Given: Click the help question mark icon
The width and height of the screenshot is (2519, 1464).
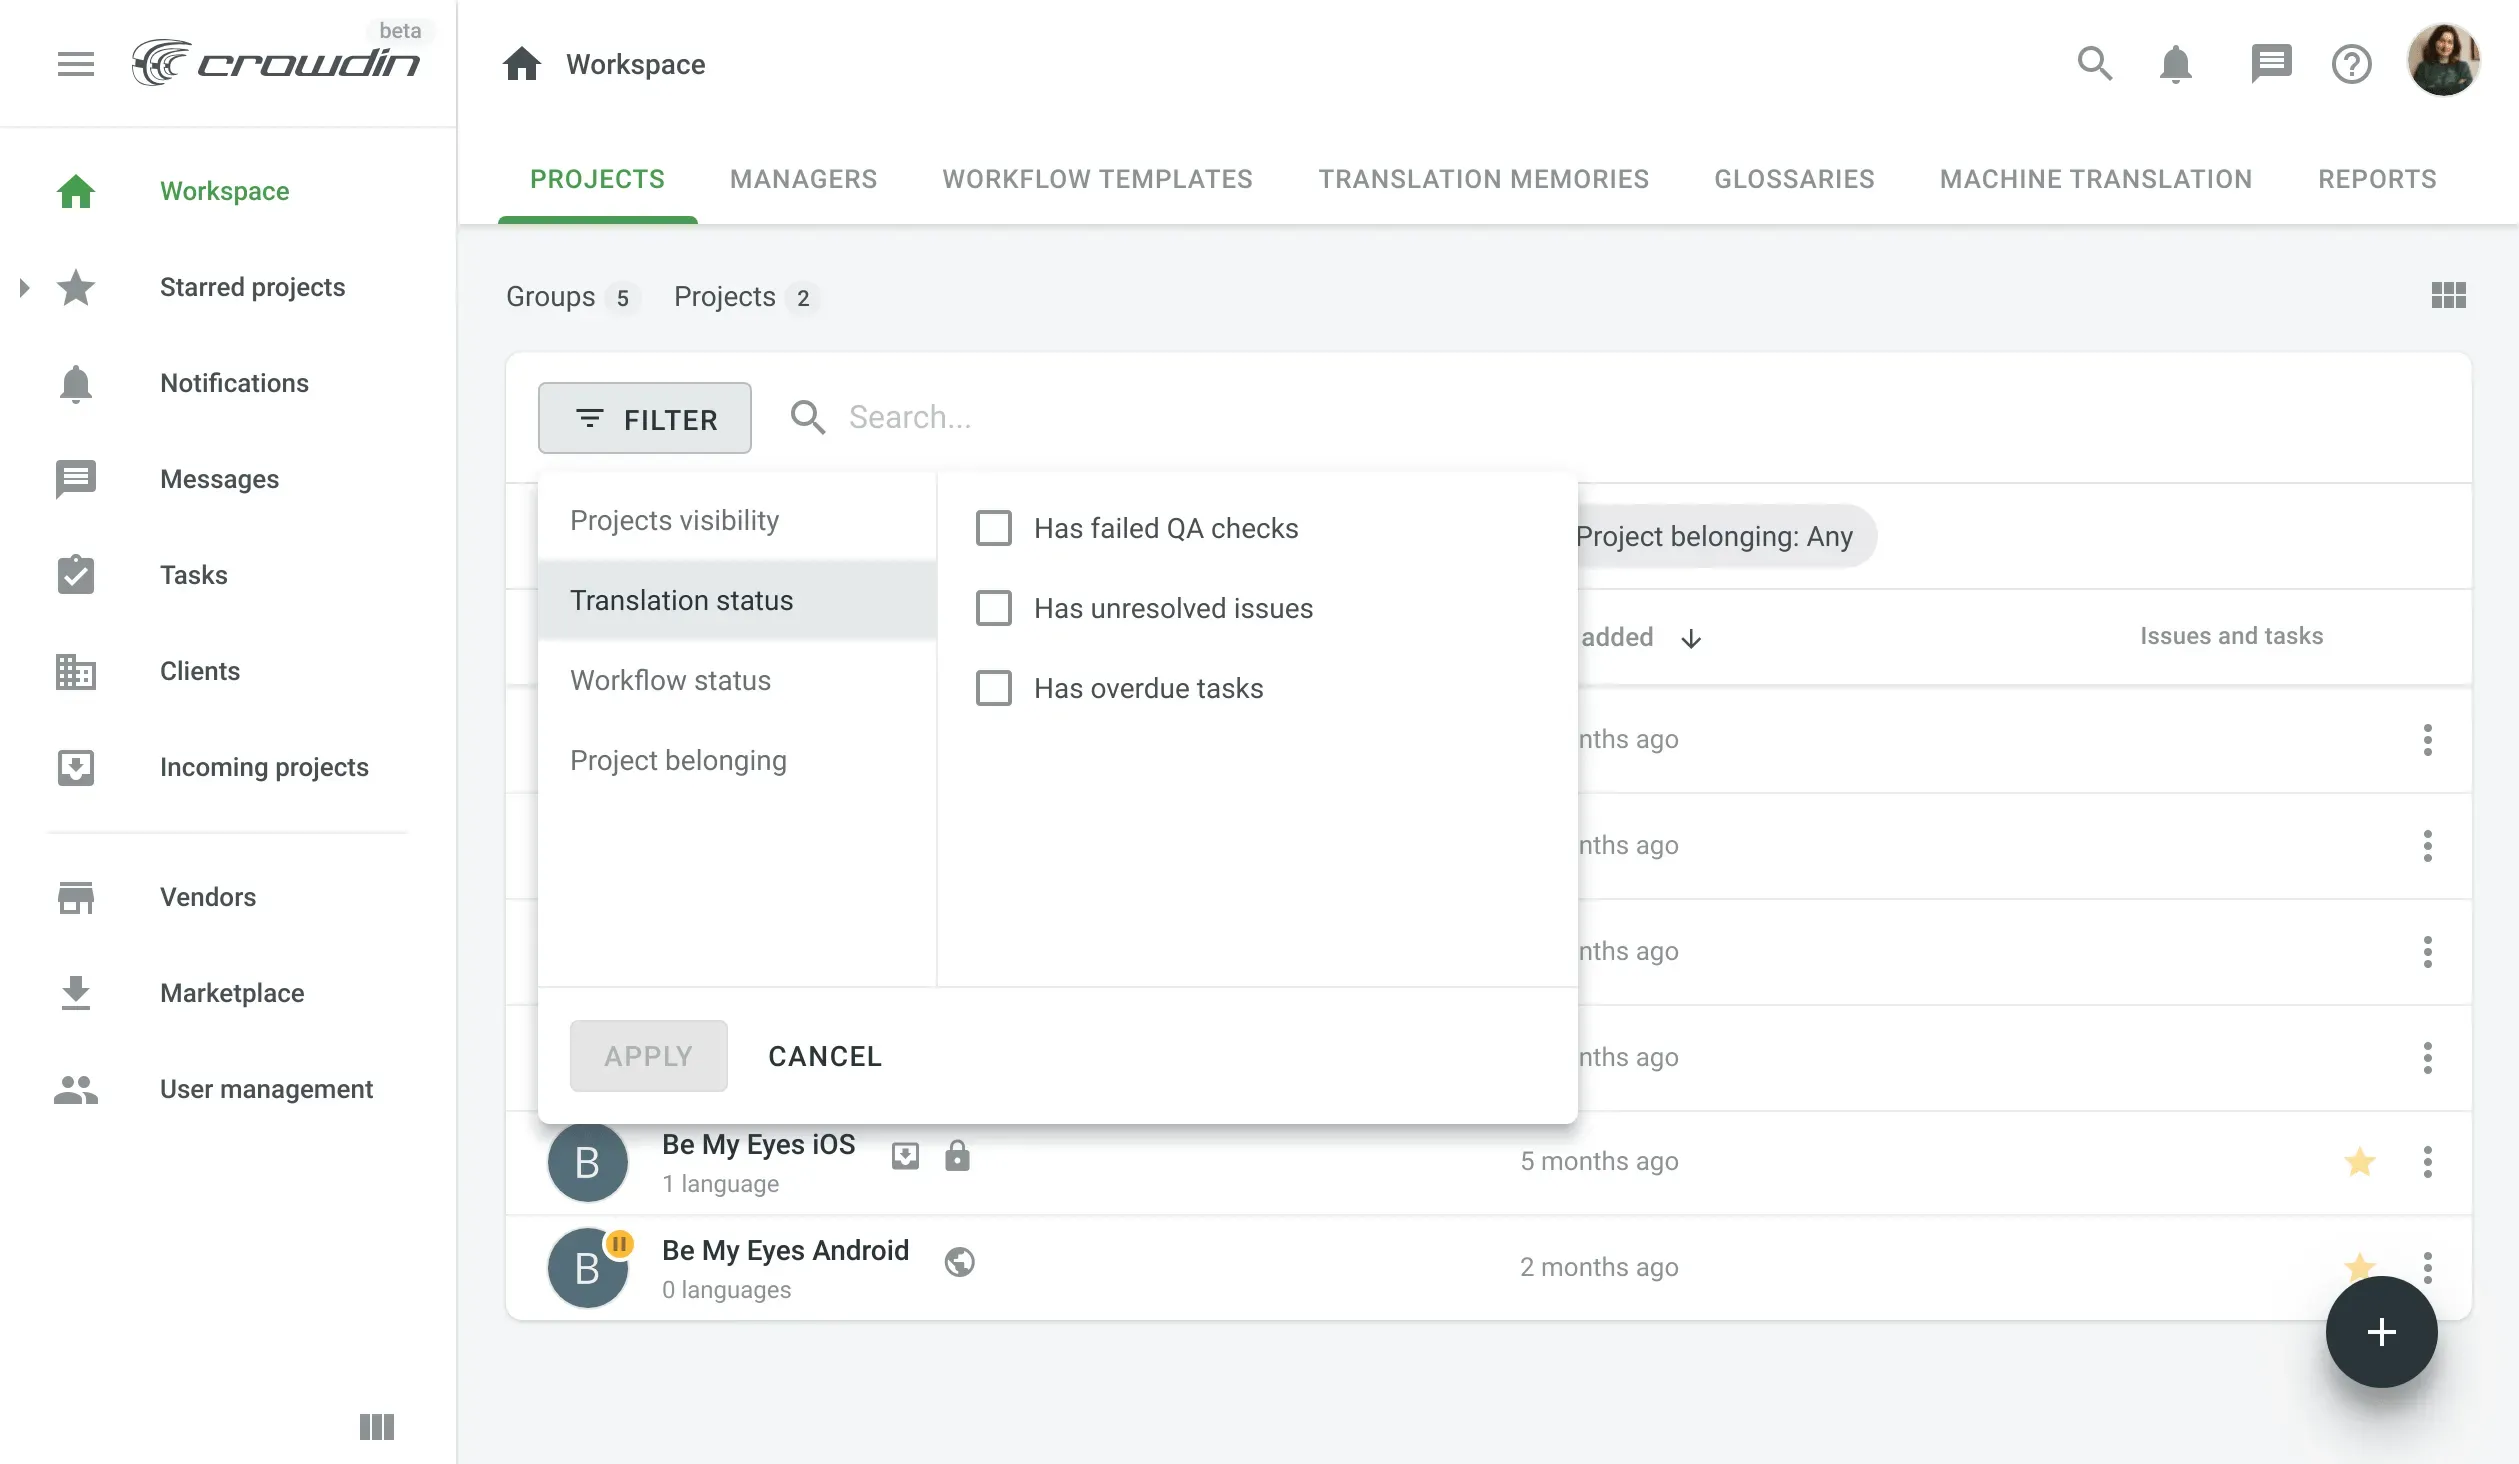Looking at the screenshot, I should [x=2351, y=64].
